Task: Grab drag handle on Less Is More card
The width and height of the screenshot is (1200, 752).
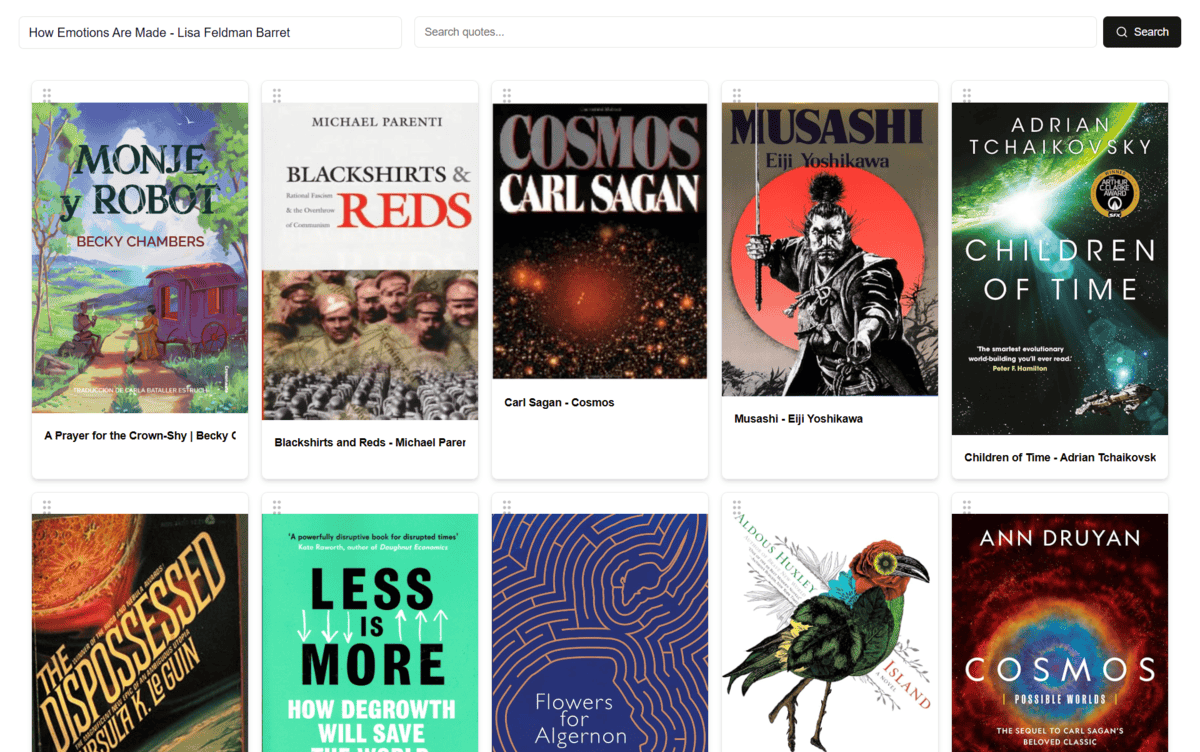Action: pyautogui.click(x=277, y=507)
